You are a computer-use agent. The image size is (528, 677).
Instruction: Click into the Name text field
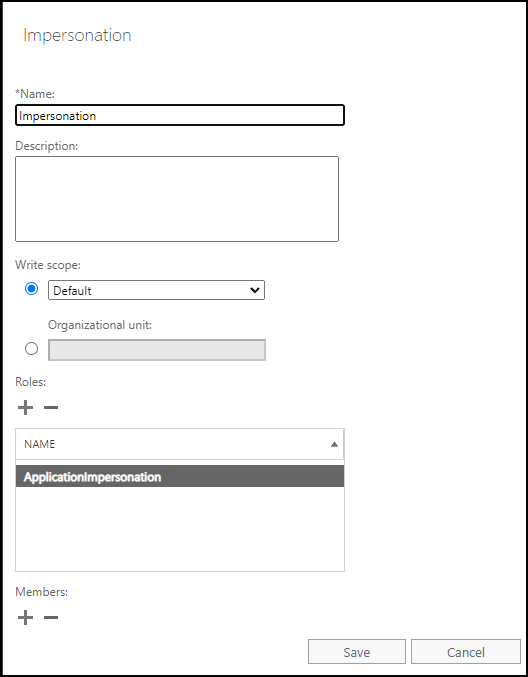point(180,115)
